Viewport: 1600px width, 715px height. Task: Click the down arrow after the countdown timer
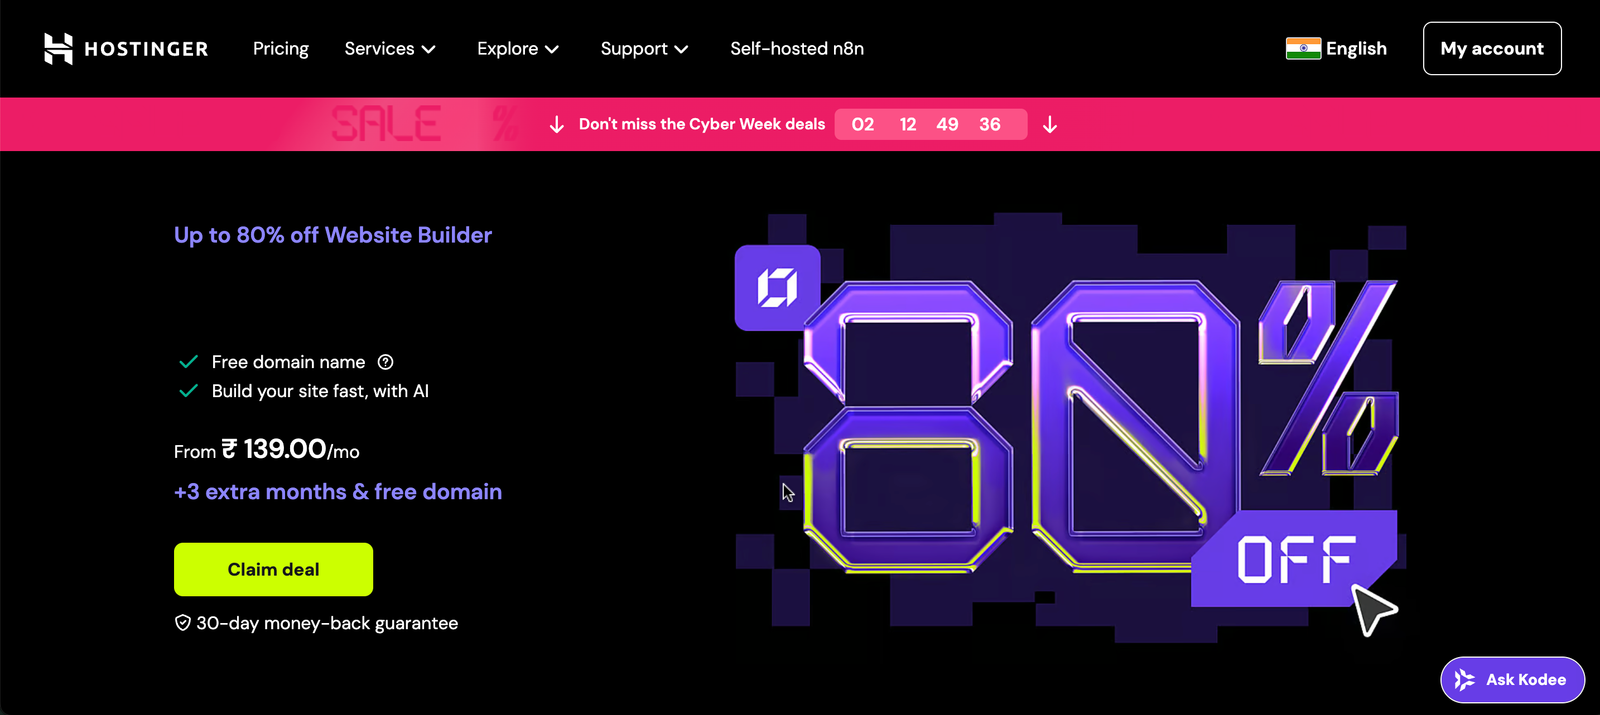(1050, 124)
